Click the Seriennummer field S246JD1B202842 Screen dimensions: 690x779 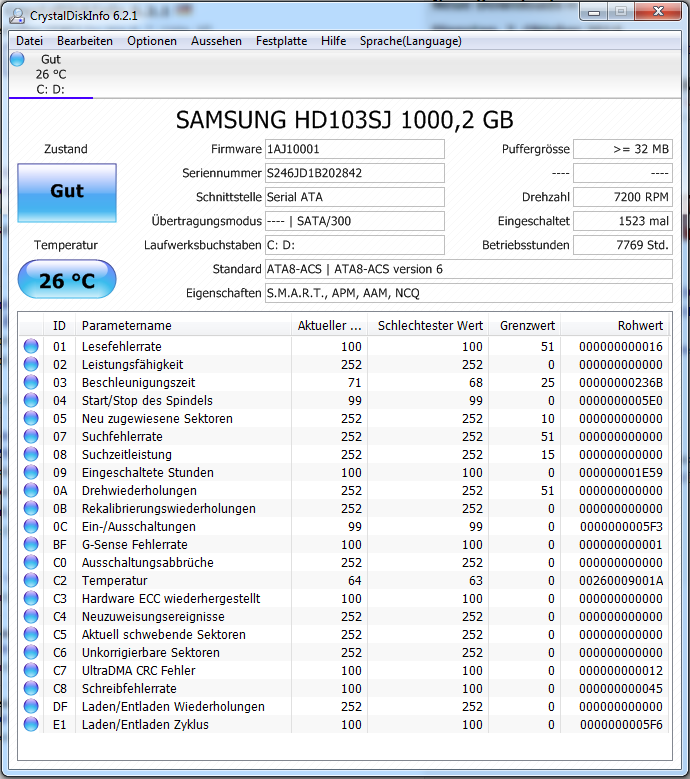point(355,173)
